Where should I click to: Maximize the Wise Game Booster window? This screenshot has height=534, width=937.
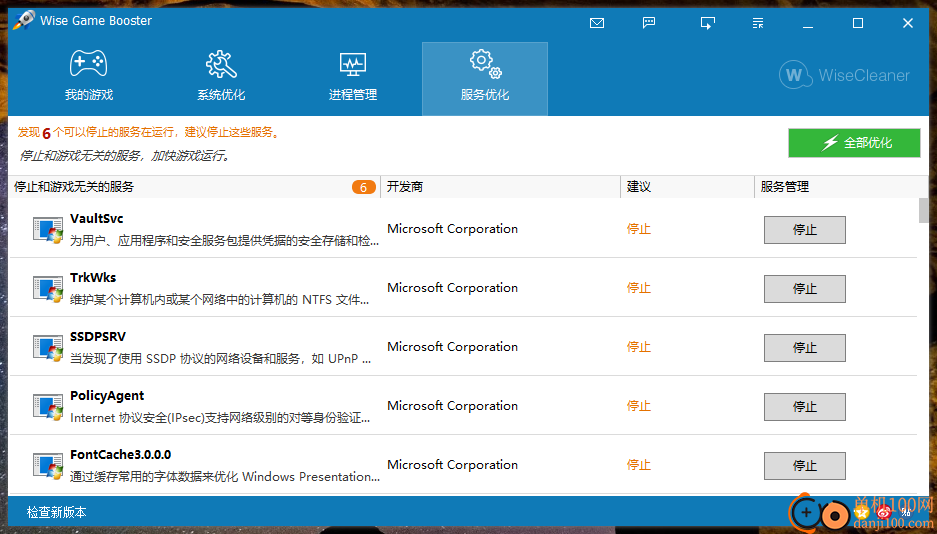coord(858,23)
